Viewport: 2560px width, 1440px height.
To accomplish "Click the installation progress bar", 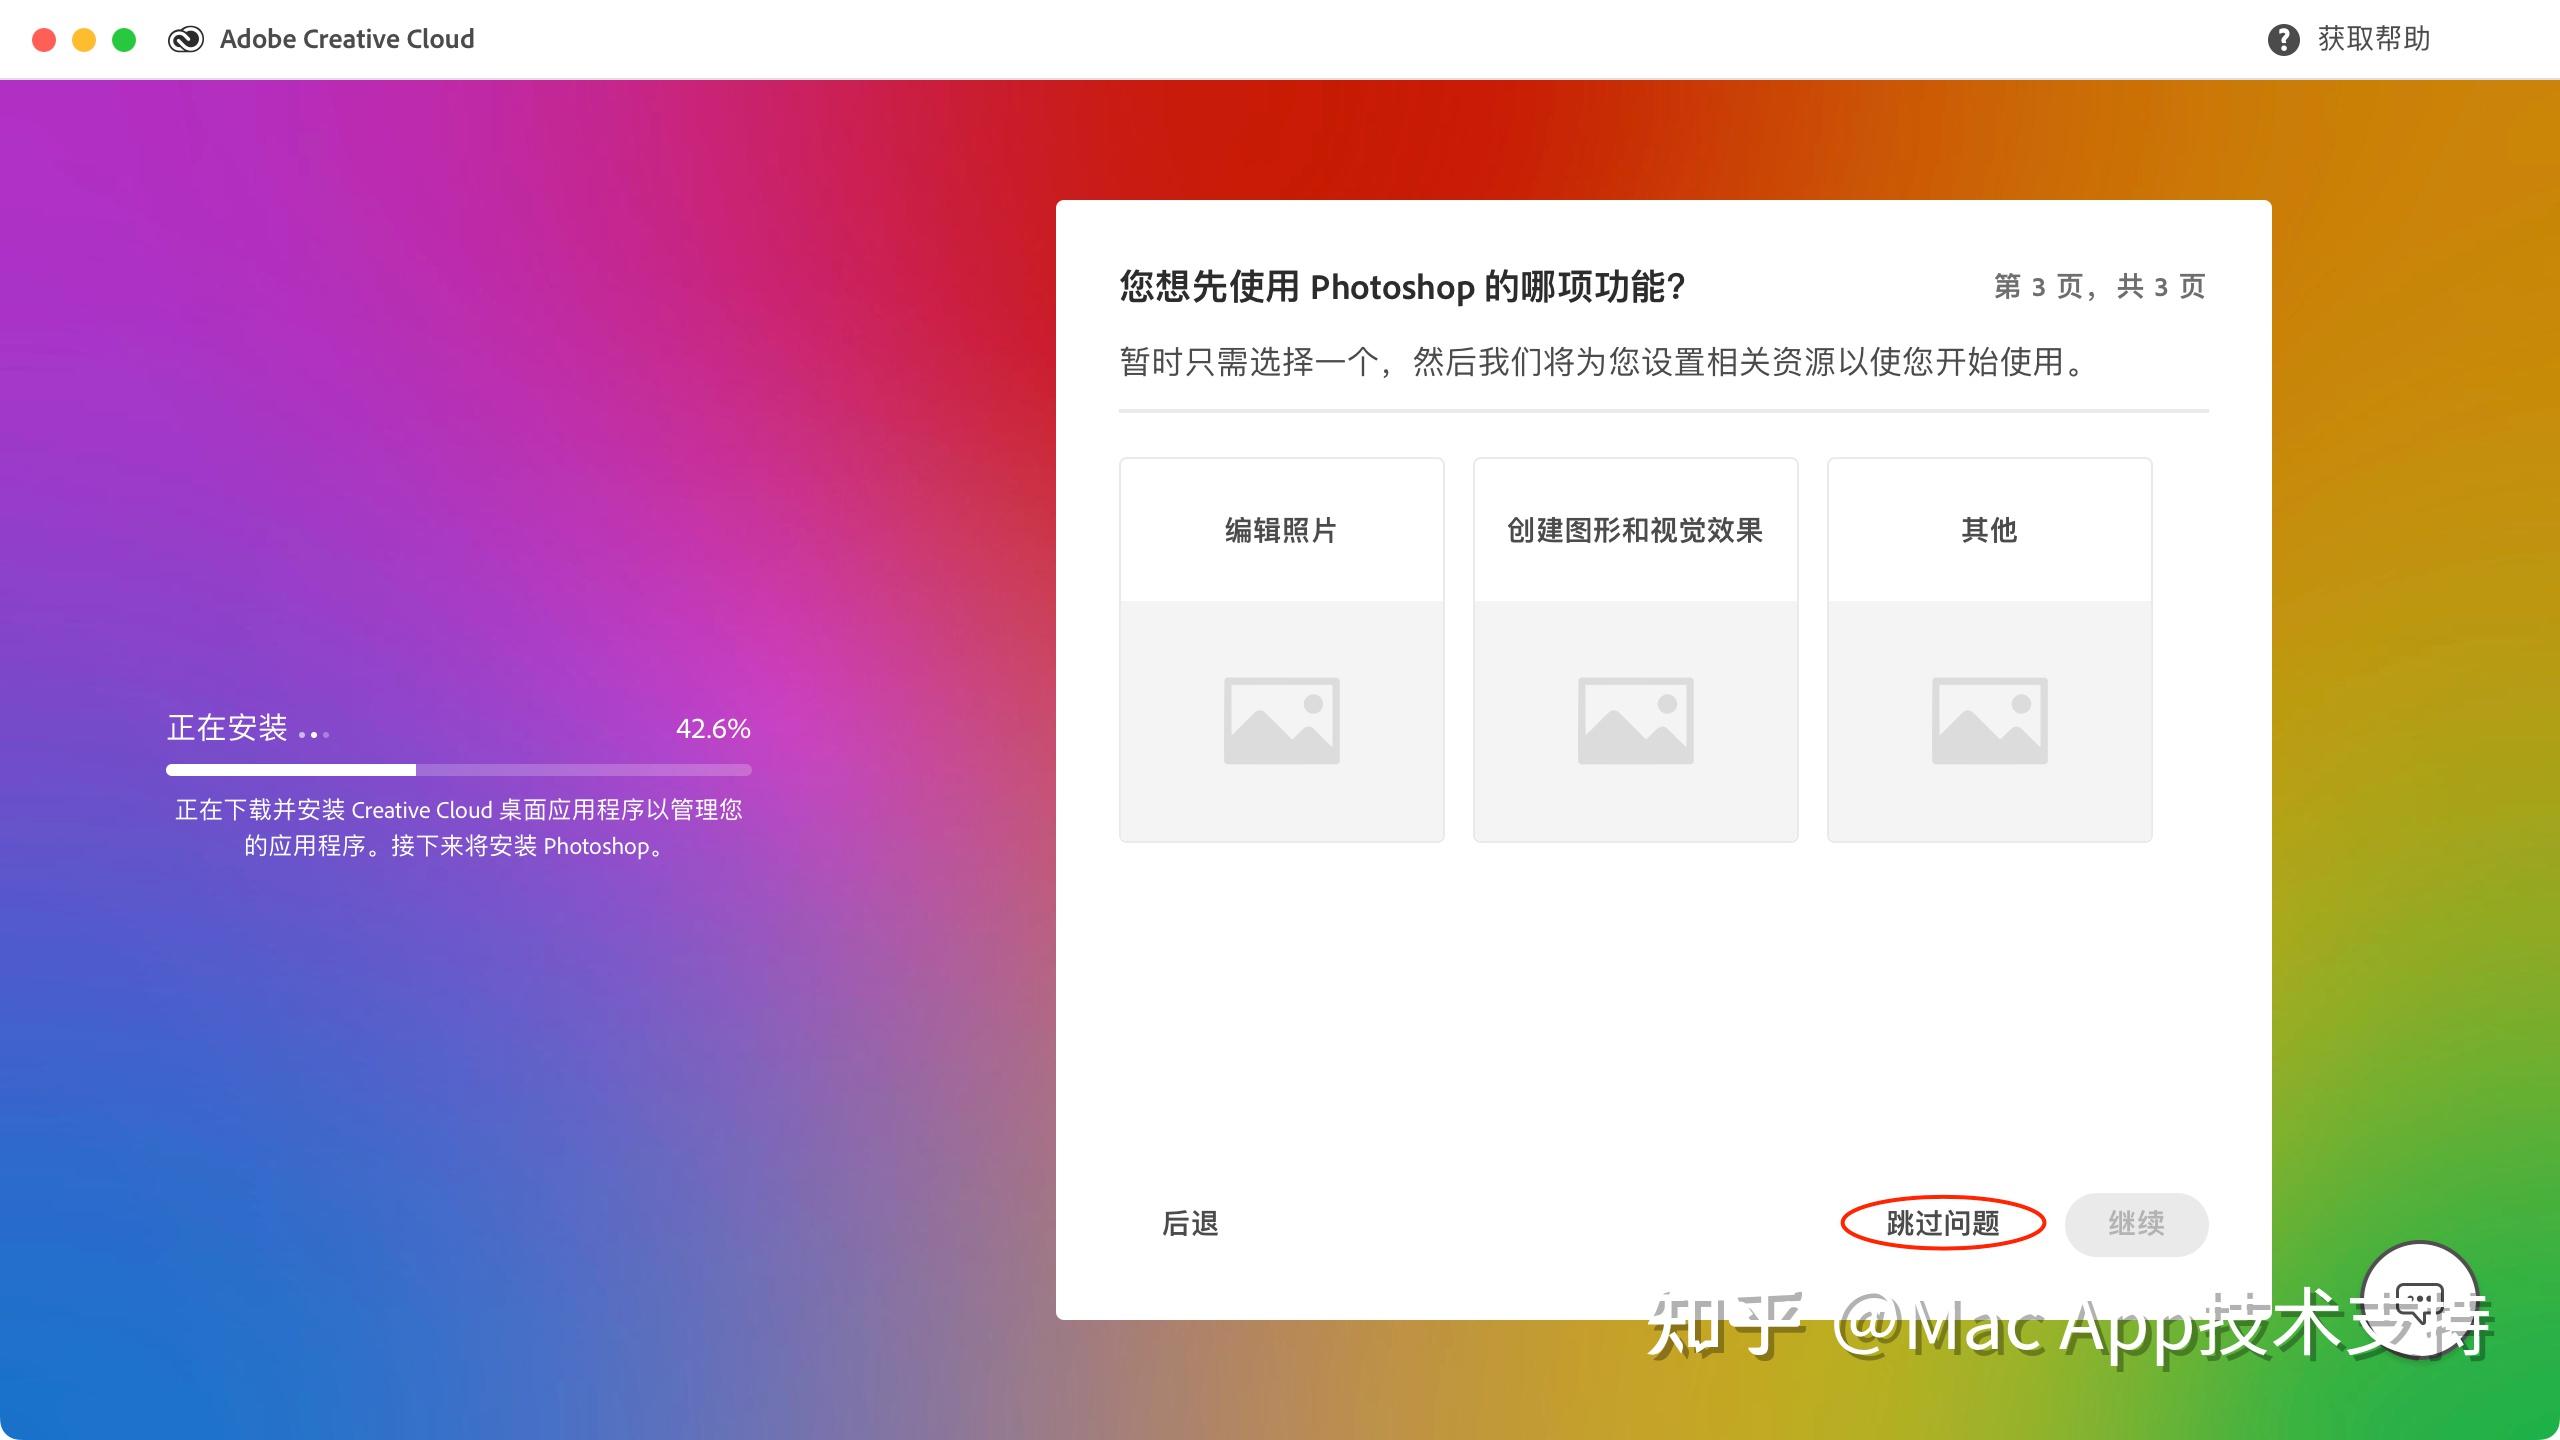I will (459, 770).
